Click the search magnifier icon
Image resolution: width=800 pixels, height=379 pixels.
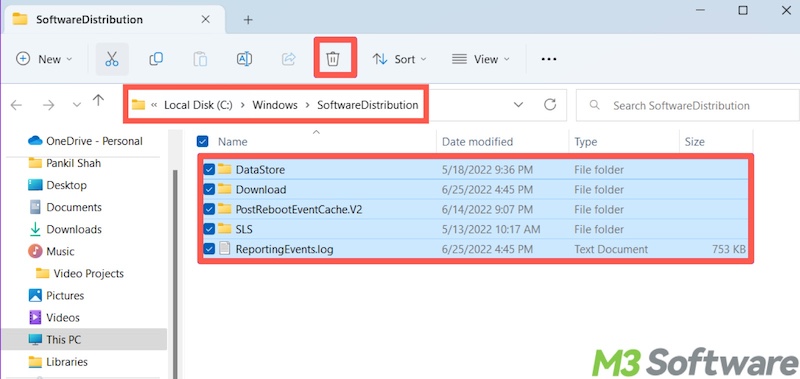tap(594, 105)
